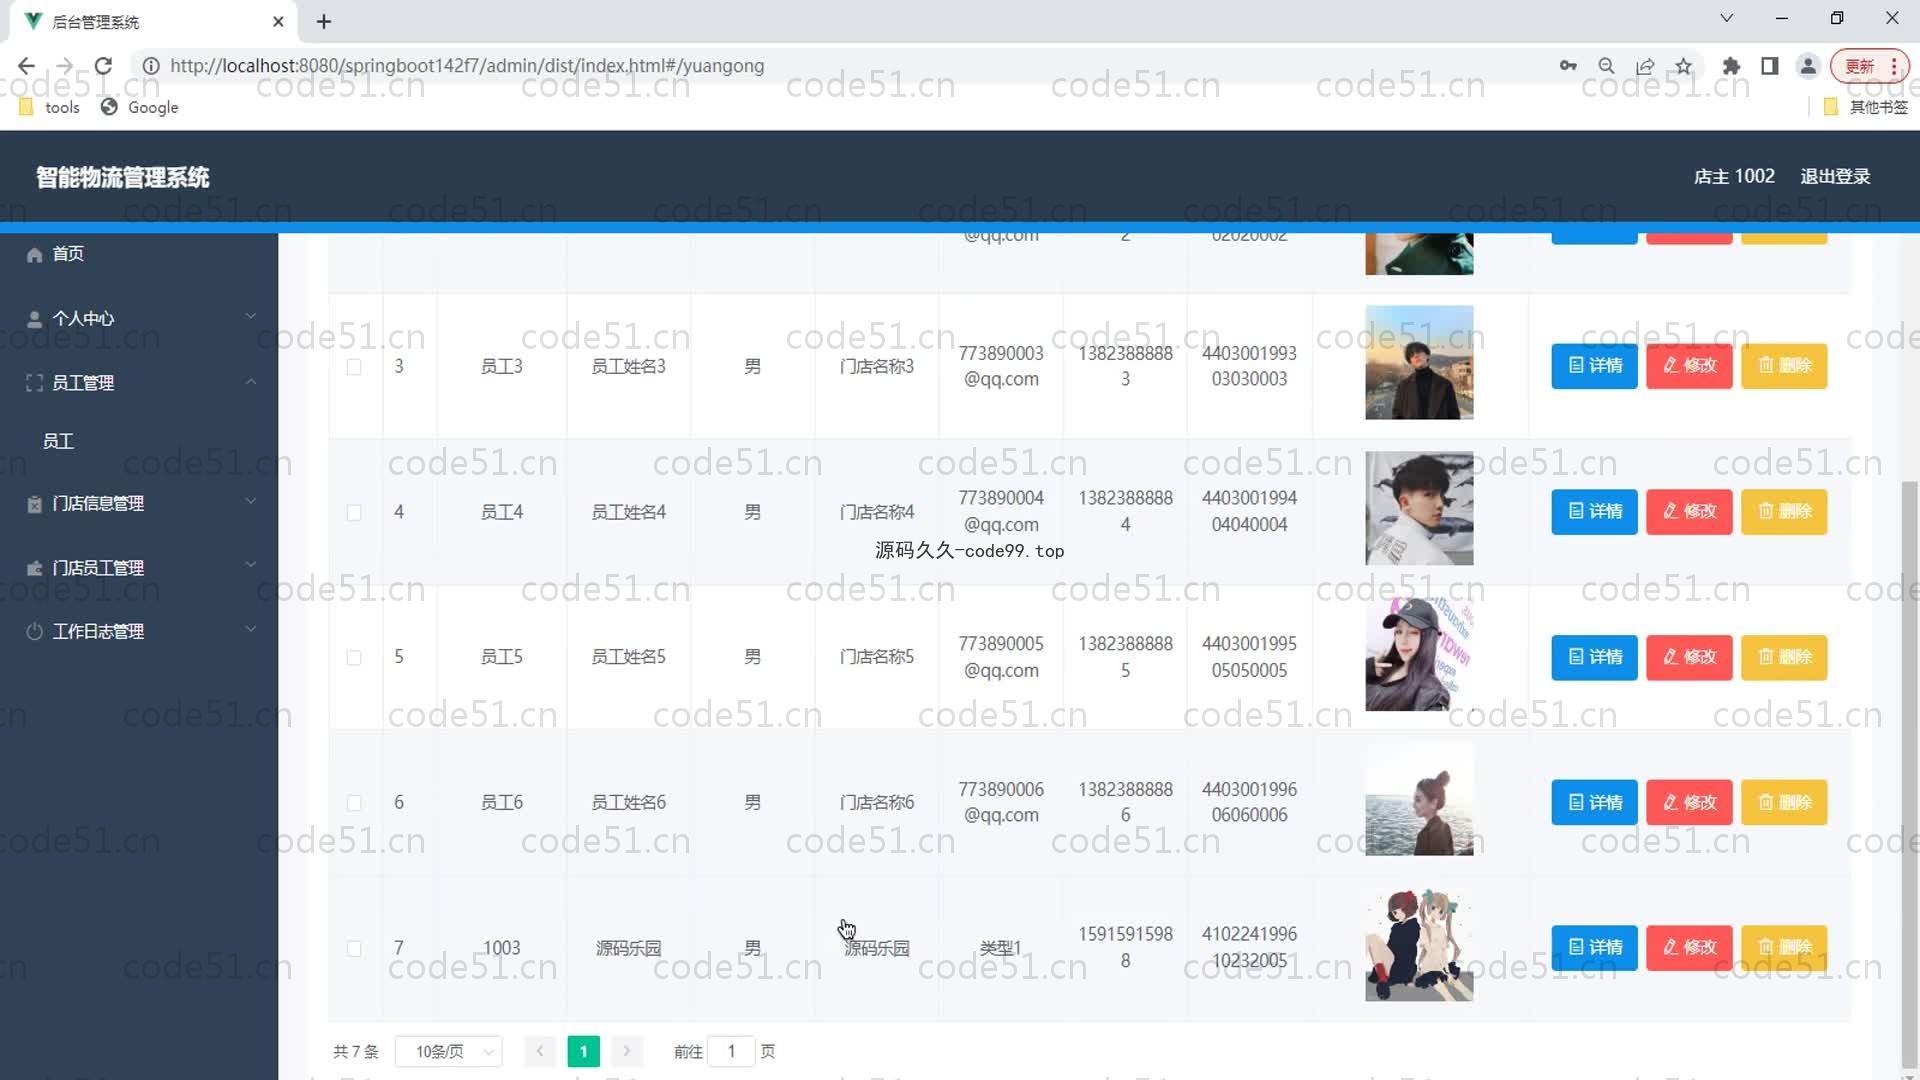Open the anime photo thumbnail in row 7
Viewport: 1920px width, 1080px height.
pyautogui.click(x=1419, y=945)
